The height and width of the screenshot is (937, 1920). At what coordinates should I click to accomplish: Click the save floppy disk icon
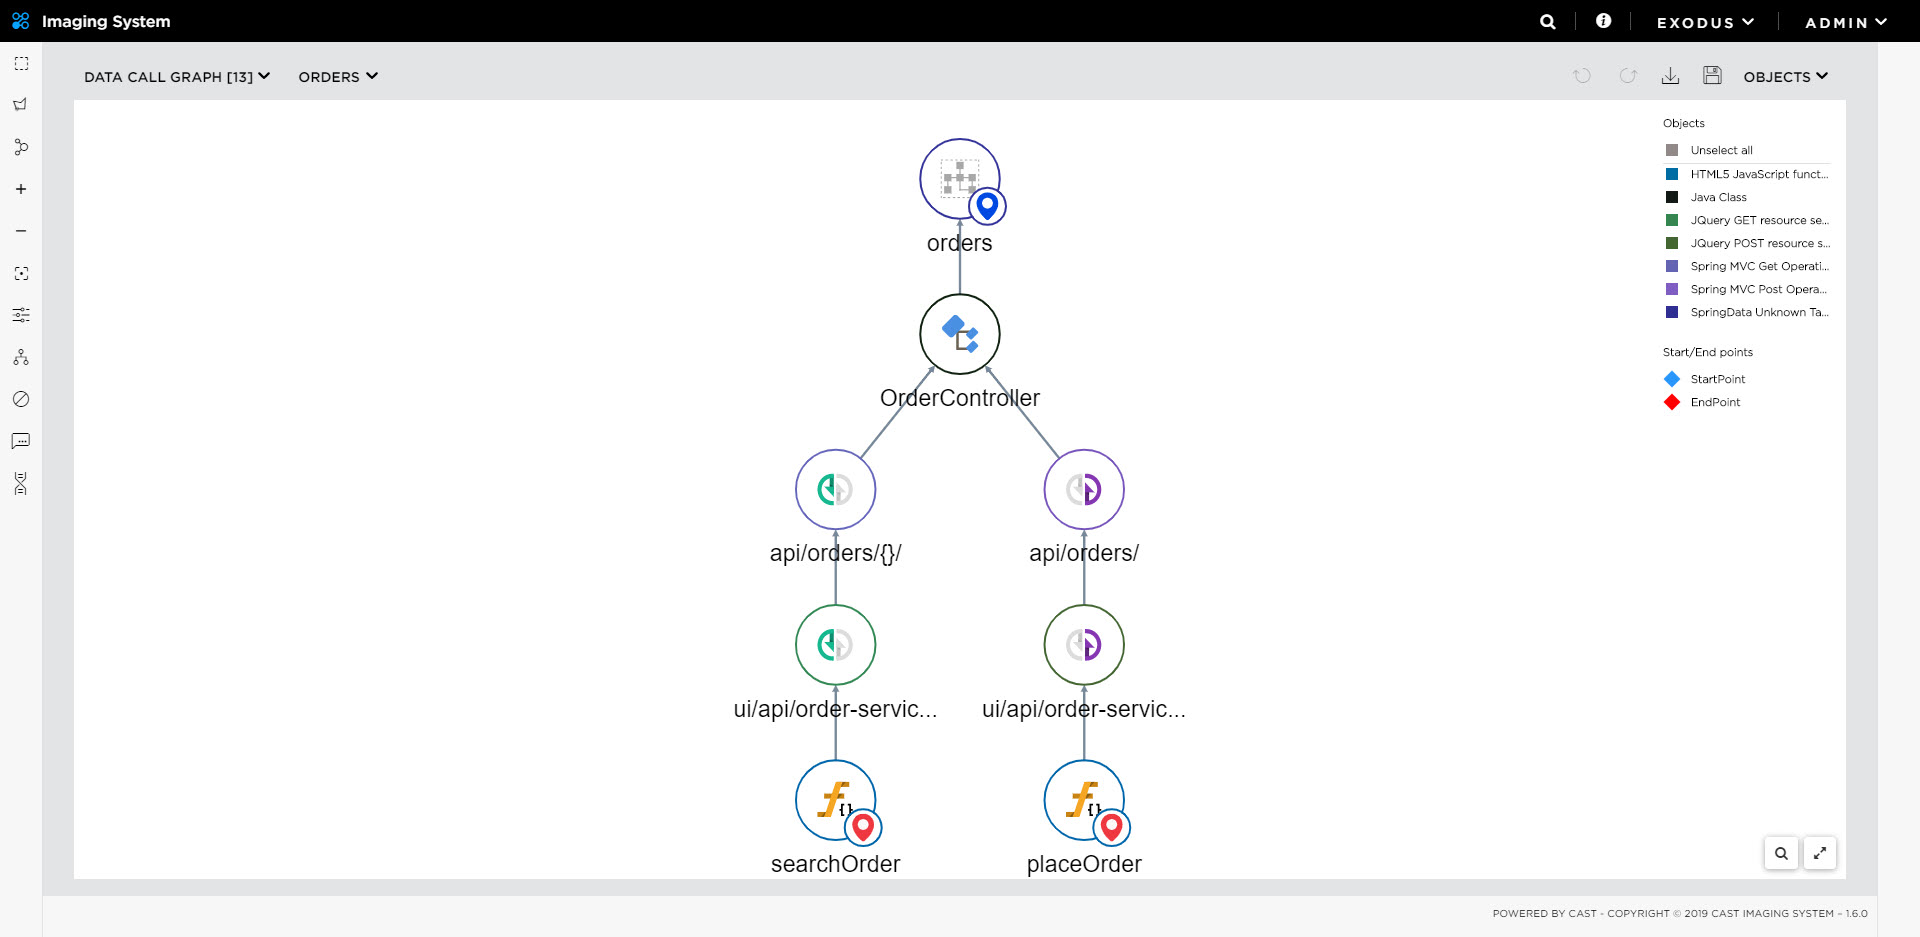click(x=1712, y=76)
